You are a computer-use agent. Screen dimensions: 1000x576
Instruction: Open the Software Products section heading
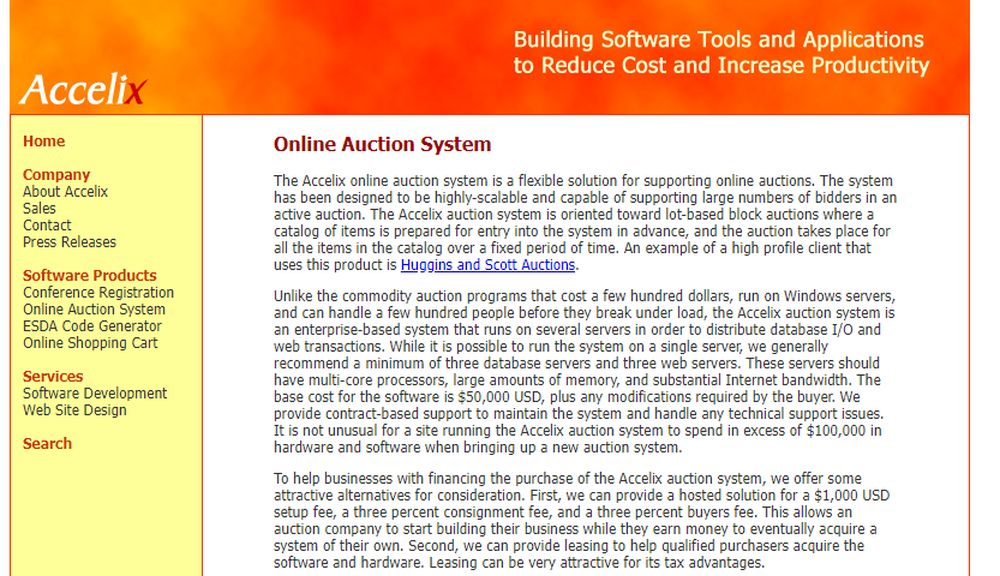(x=89, y=276)
